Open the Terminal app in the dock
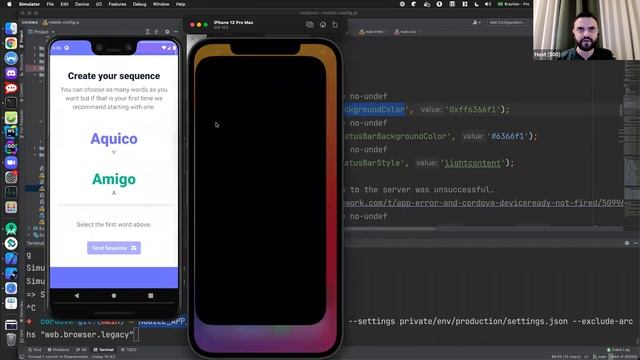 tap(11, 103)
